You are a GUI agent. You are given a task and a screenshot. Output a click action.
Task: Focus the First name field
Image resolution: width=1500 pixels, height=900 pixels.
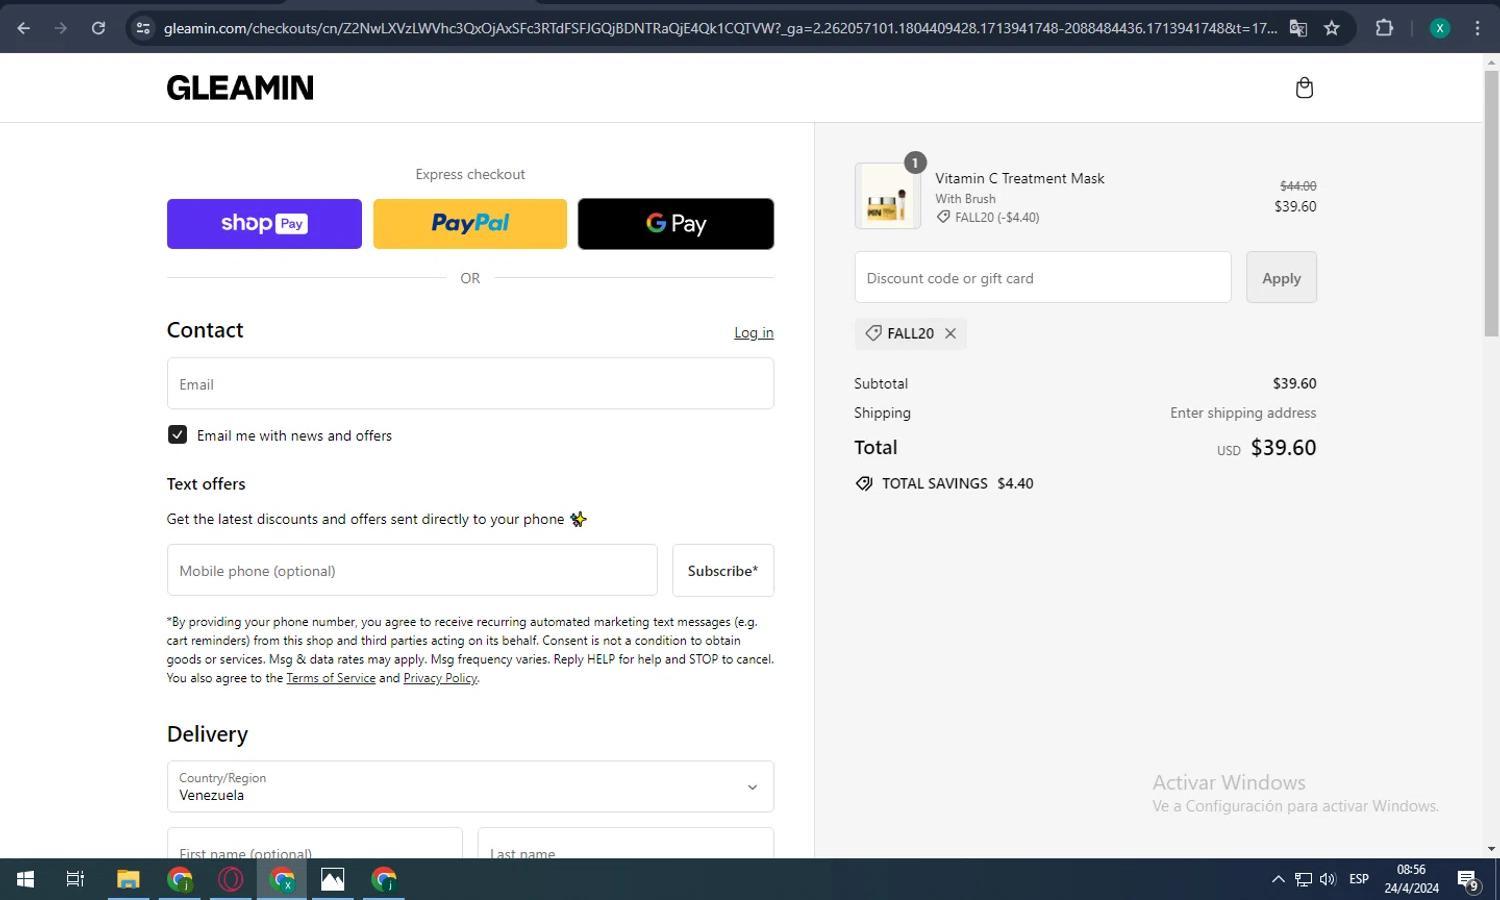pos(315,844)
